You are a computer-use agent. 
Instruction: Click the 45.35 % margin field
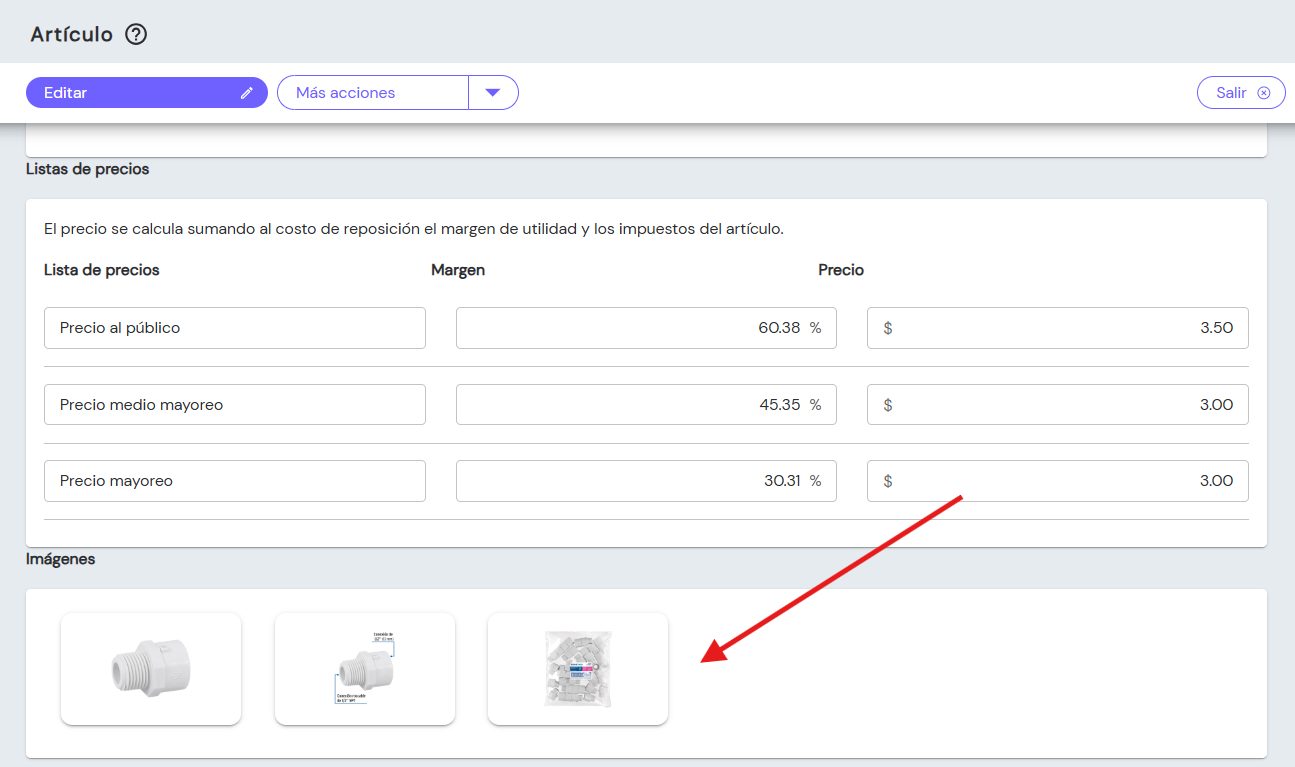[646, 405]
